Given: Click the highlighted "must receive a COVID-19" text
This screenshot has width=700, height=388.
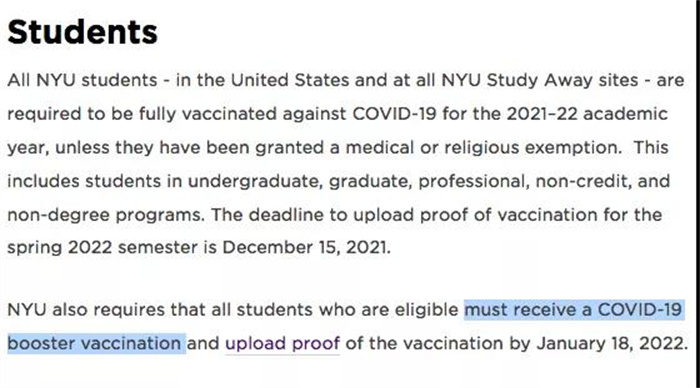Looking at the screenshot, I should pos(573,309).
